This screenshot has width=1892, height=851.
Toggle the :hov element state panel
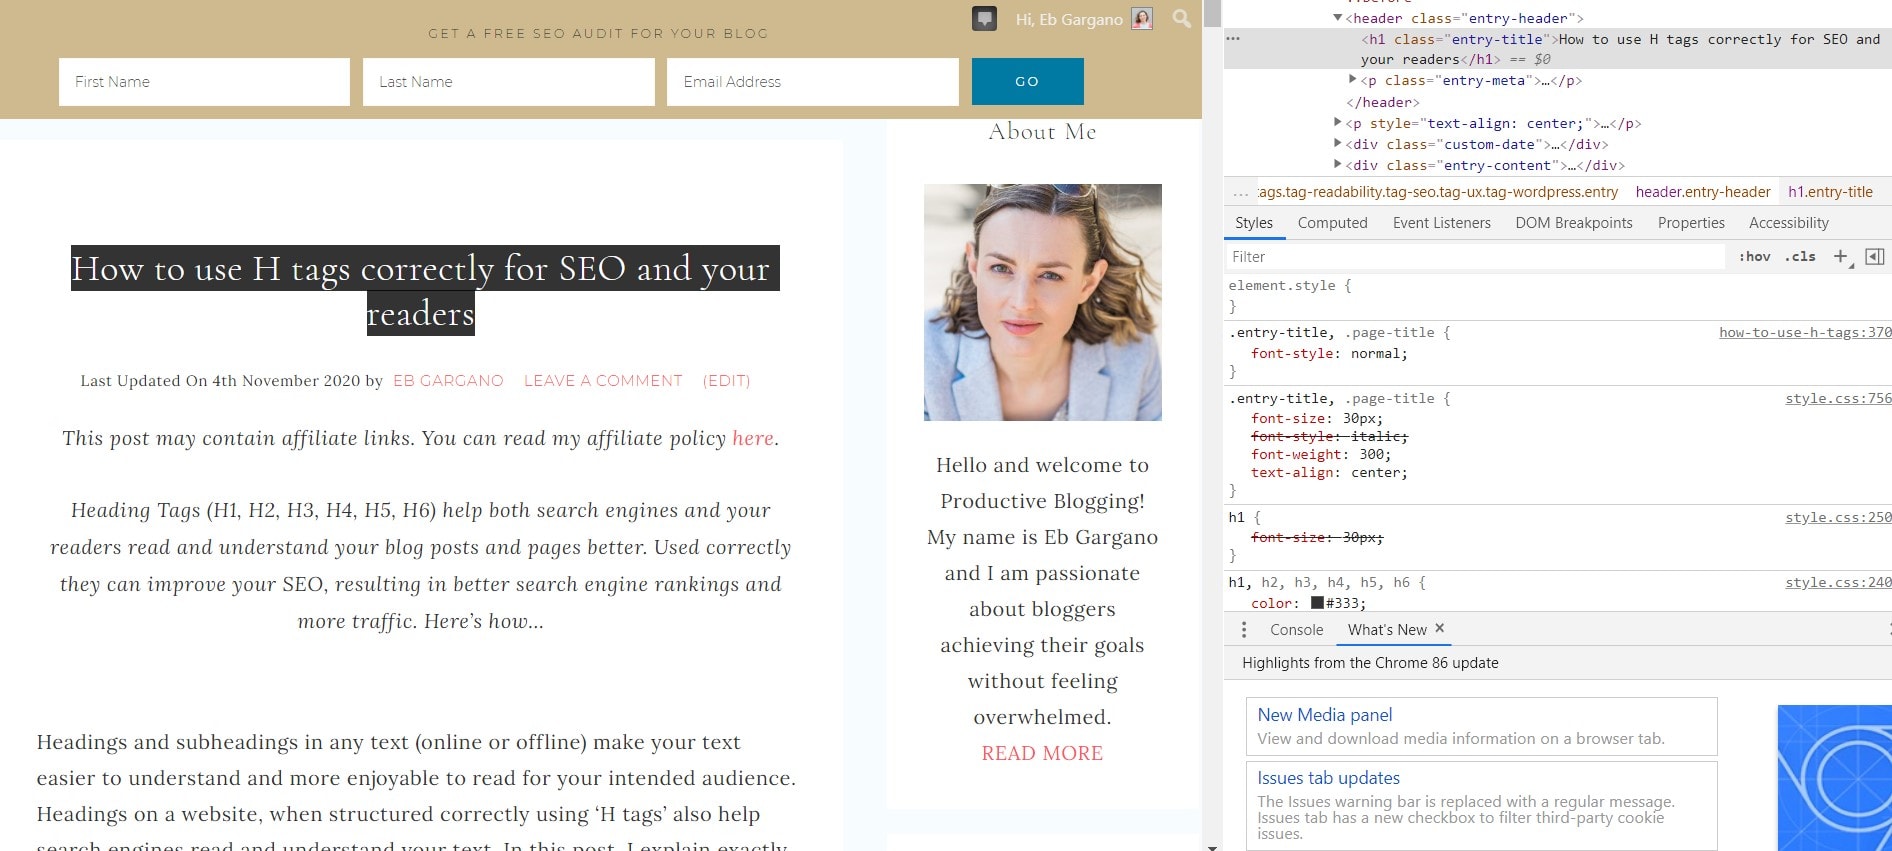pos(1754,257)
